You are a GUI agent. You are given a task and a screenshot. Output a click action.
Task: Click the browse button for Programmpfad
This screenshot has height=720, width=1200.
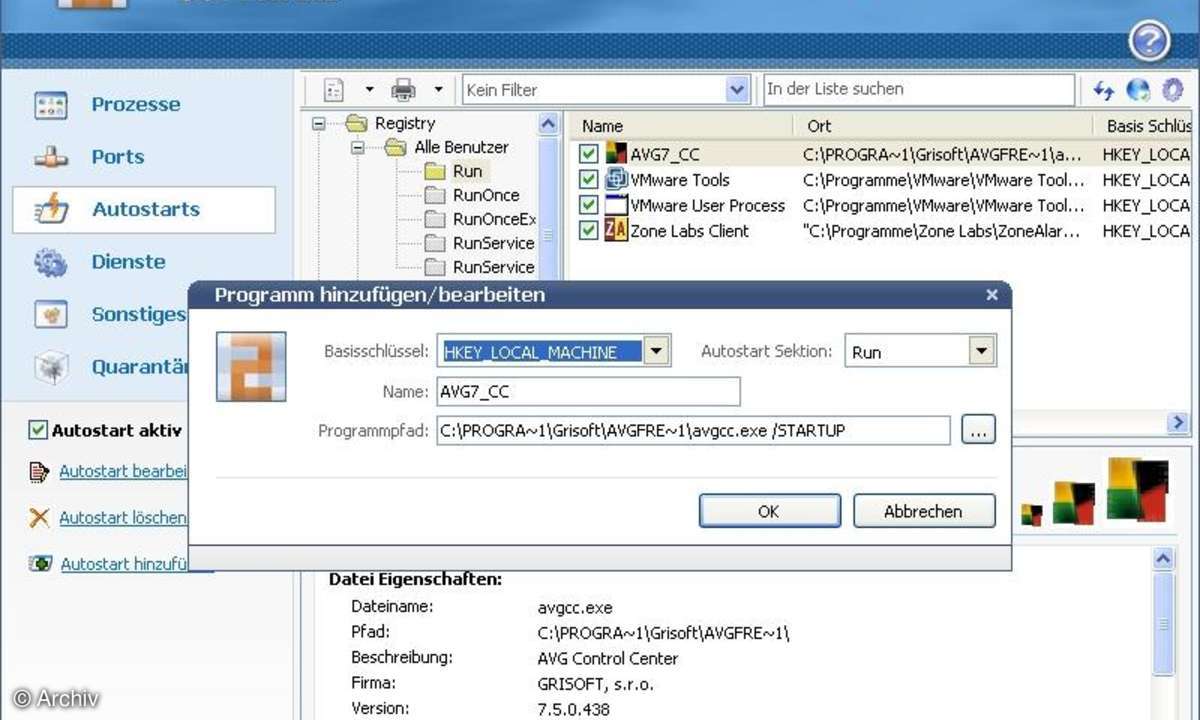tap(979, 431)
